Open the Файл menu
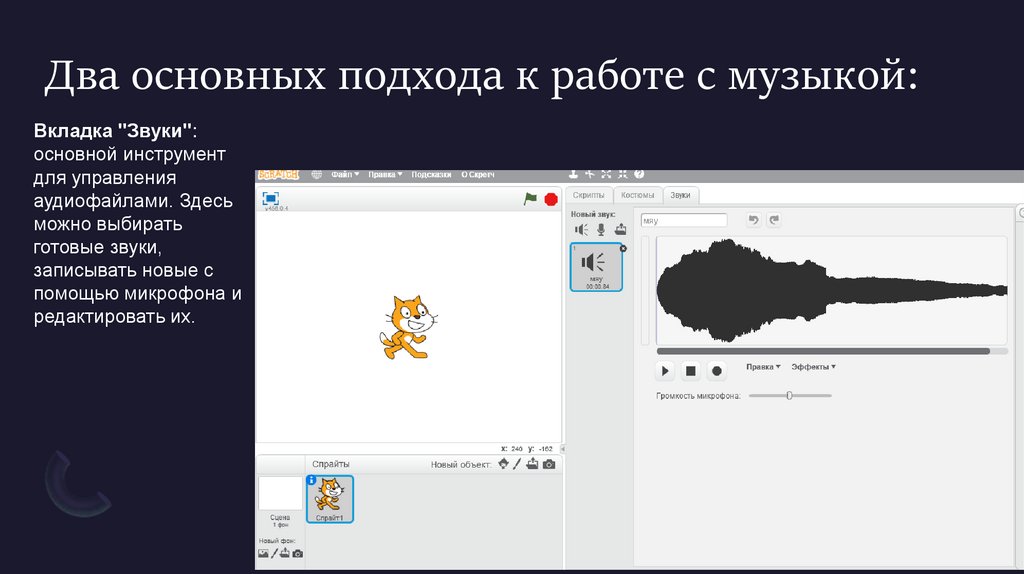Screen dimensions: 1024x574 345,174
